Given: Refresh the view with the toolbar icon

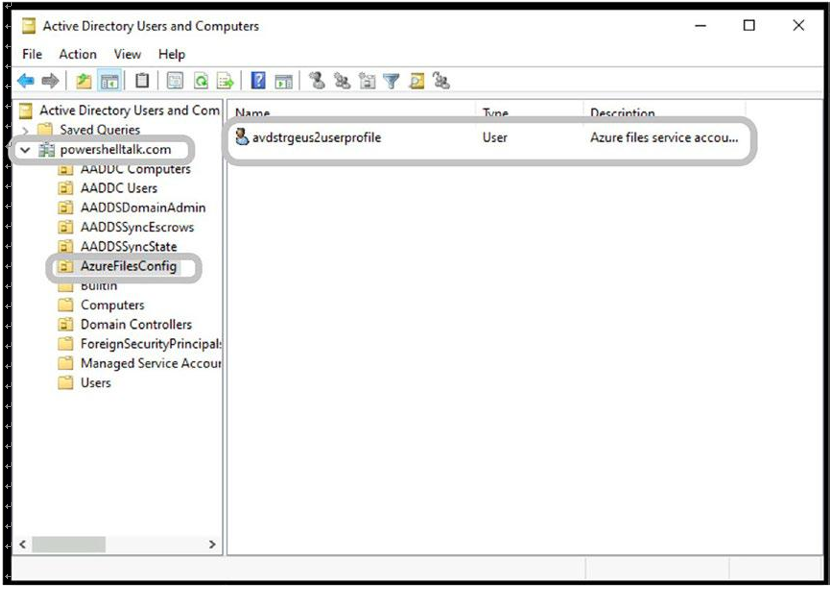Looking at the screenshot, I should [201, 81].
